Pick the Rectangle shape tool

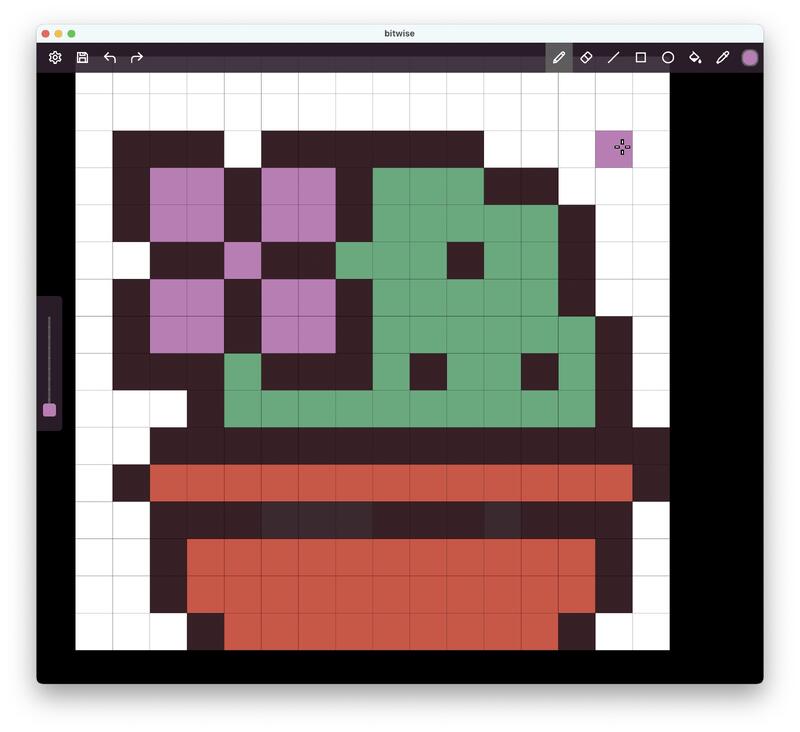641,58
